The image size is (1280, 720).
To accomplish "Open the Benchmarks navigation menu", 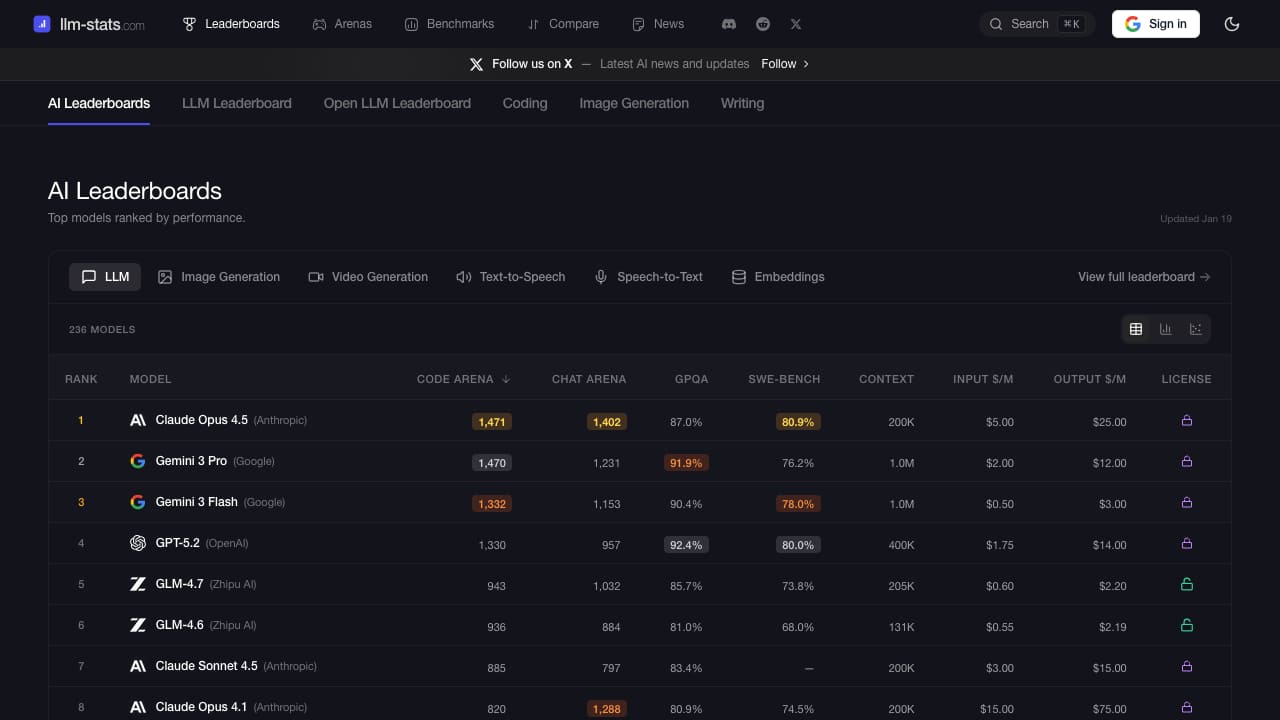I will (449, 24).
